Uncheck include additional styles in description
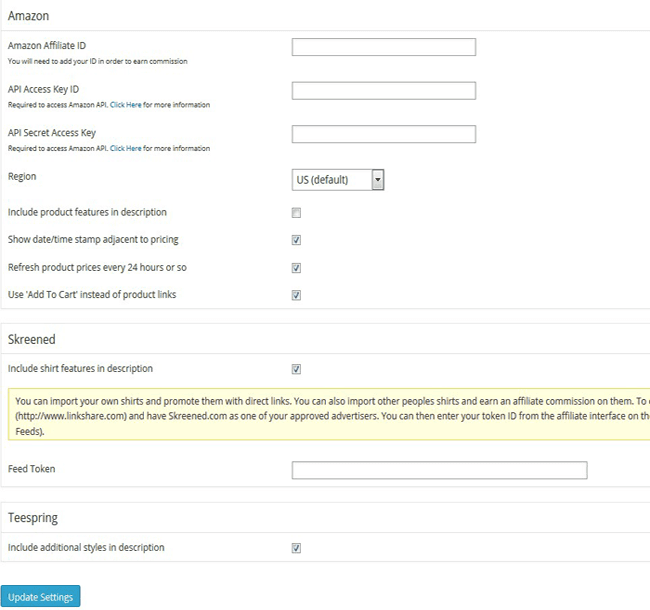 coord(296,548)
